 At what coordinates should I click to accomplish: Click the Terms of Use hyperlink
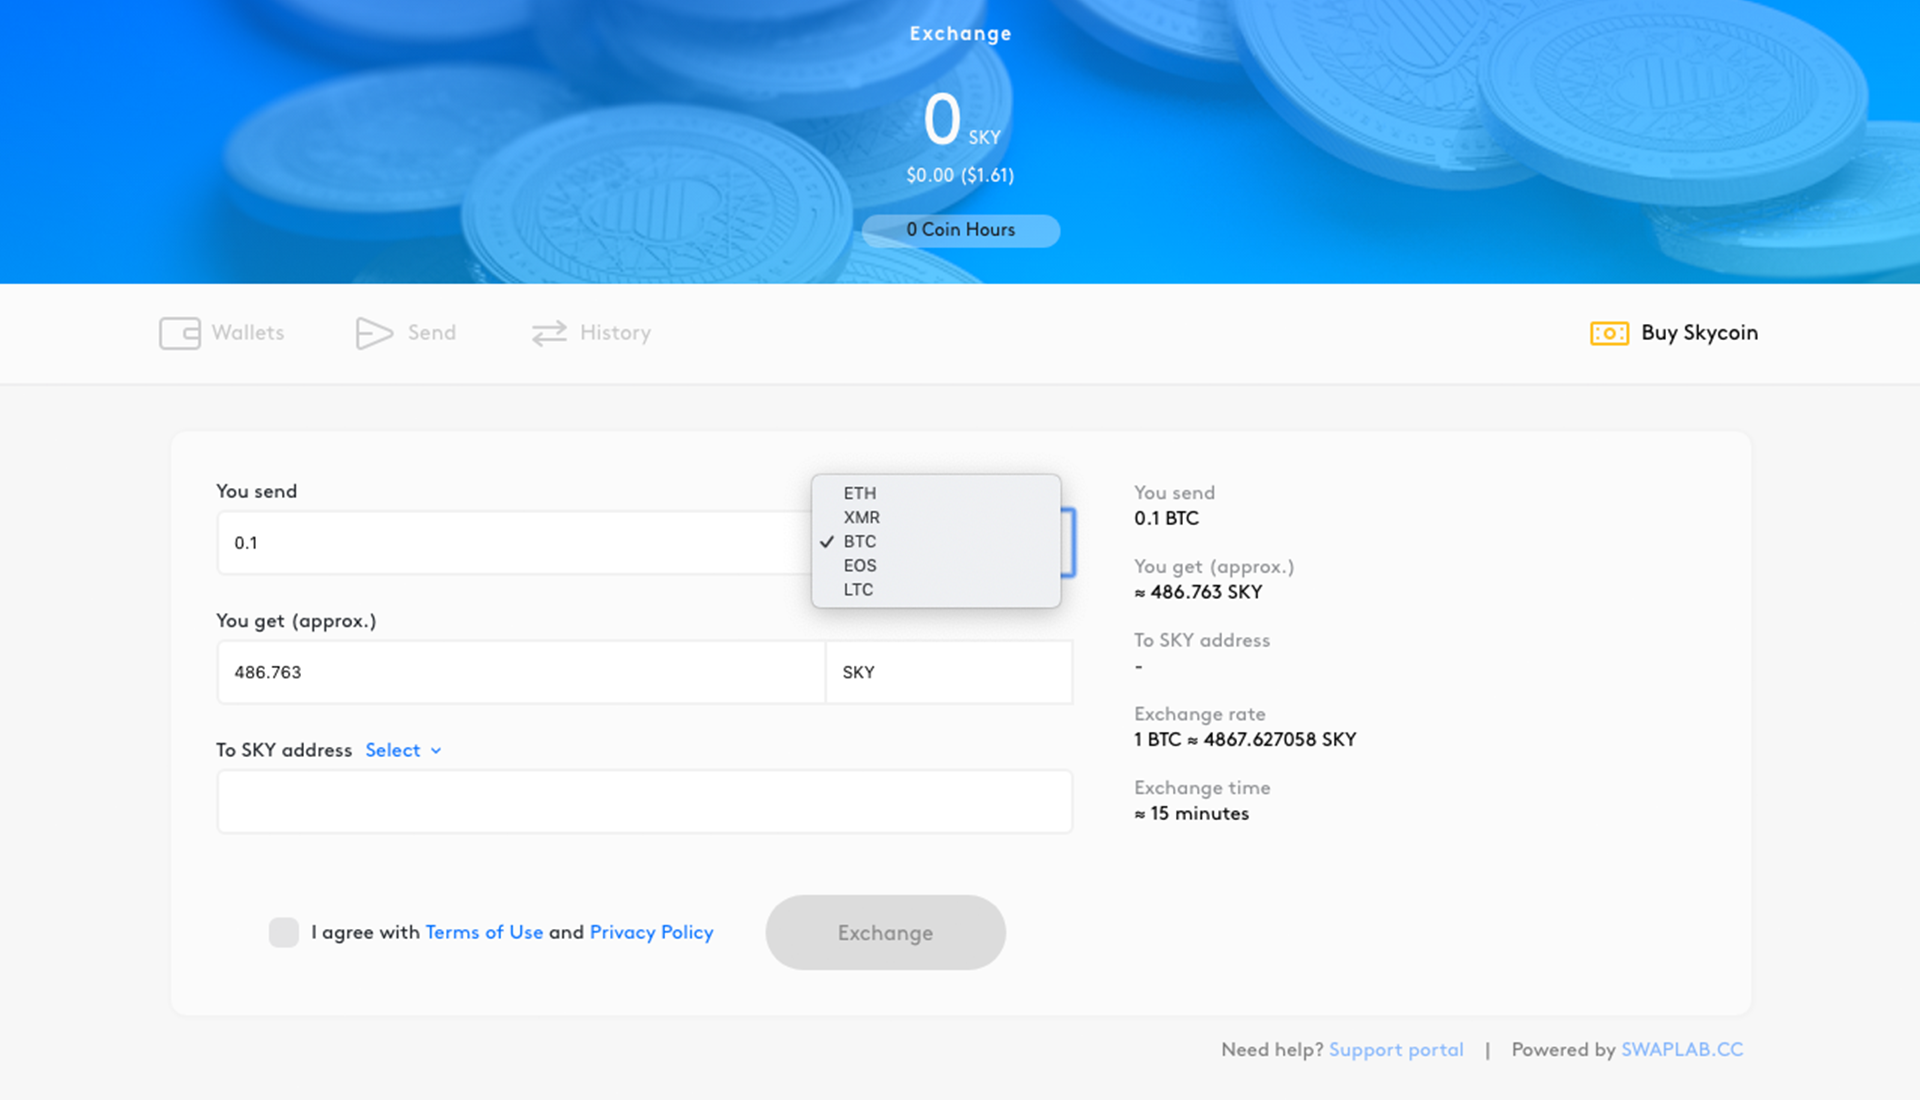(x=481, y=932)
